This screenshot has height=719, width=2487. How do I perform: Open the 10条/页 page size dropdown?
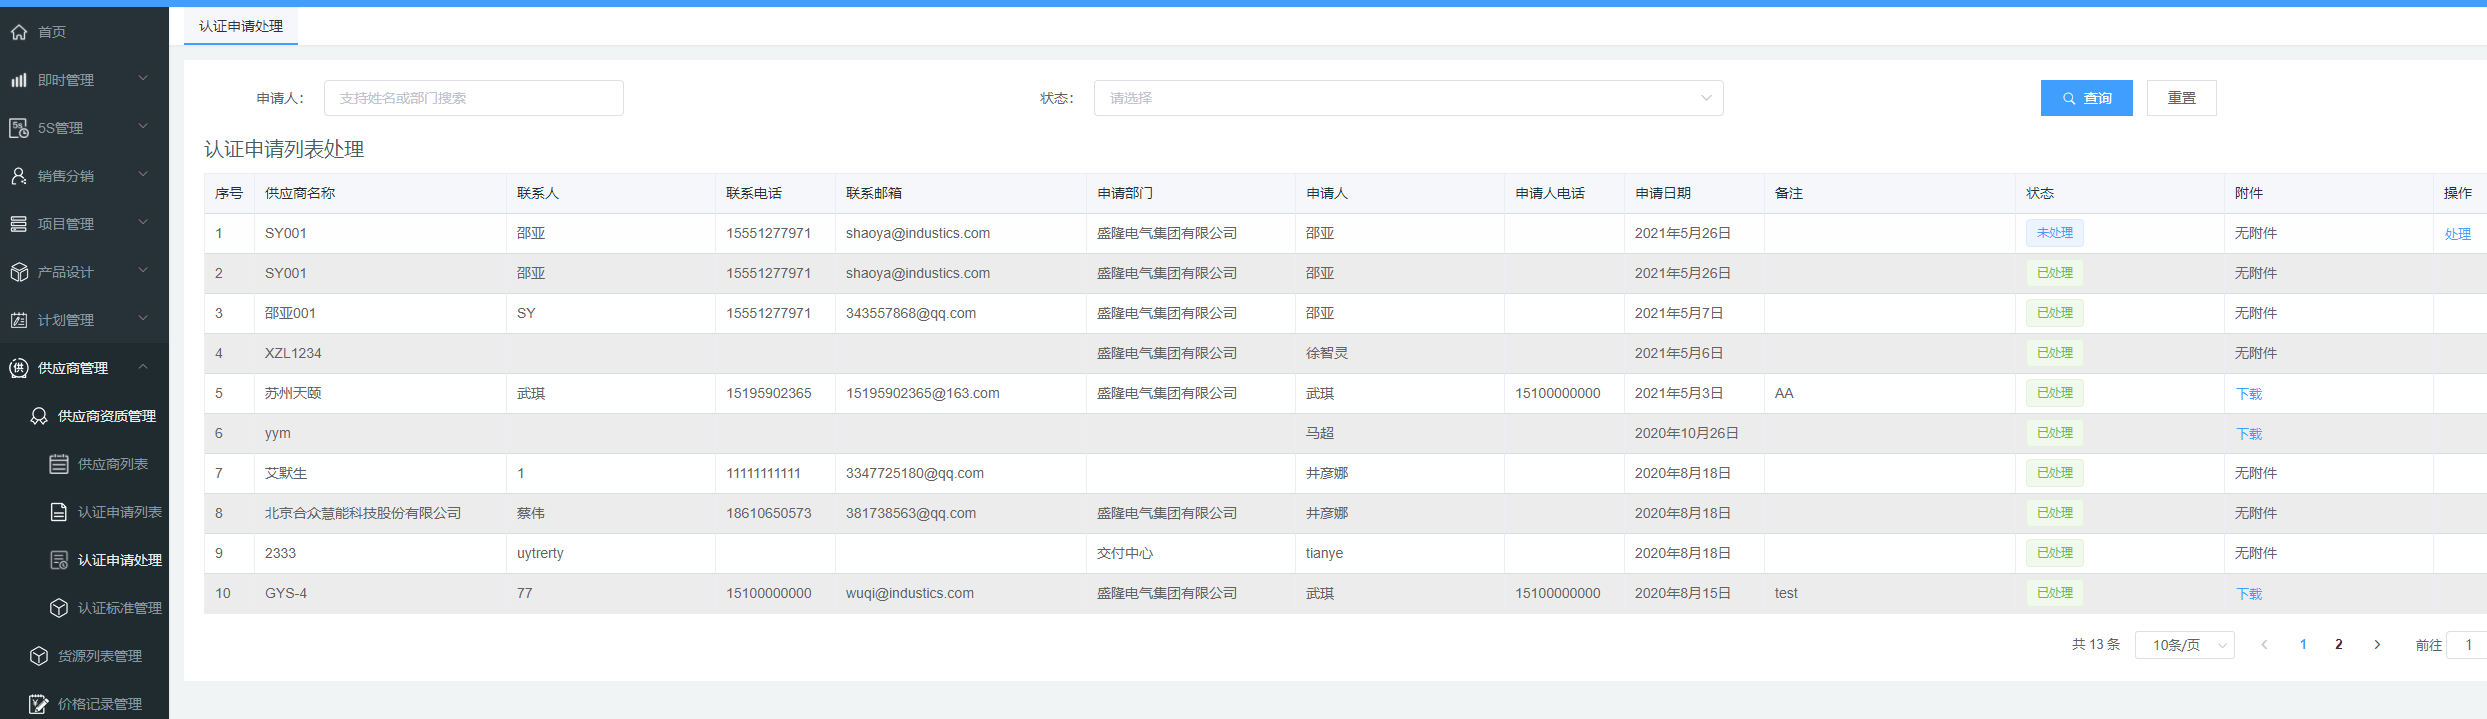click(2184, 645)
